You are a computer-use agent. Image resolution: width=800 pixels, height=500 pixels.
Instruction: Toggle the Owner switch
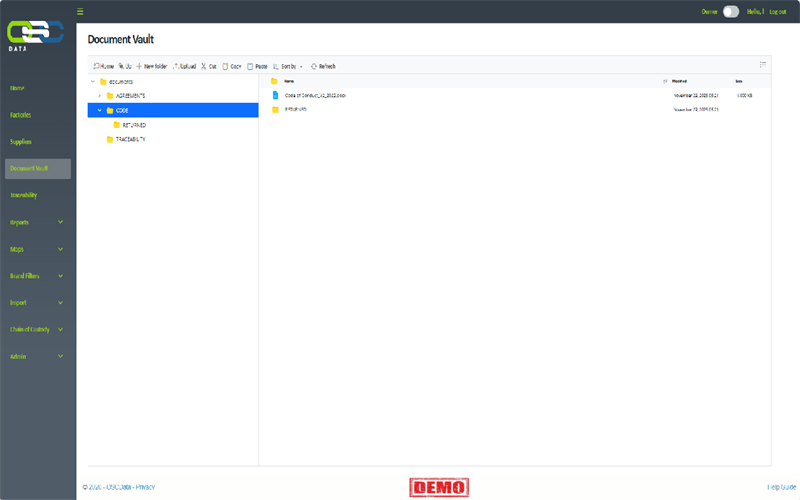tap(731, 12)
